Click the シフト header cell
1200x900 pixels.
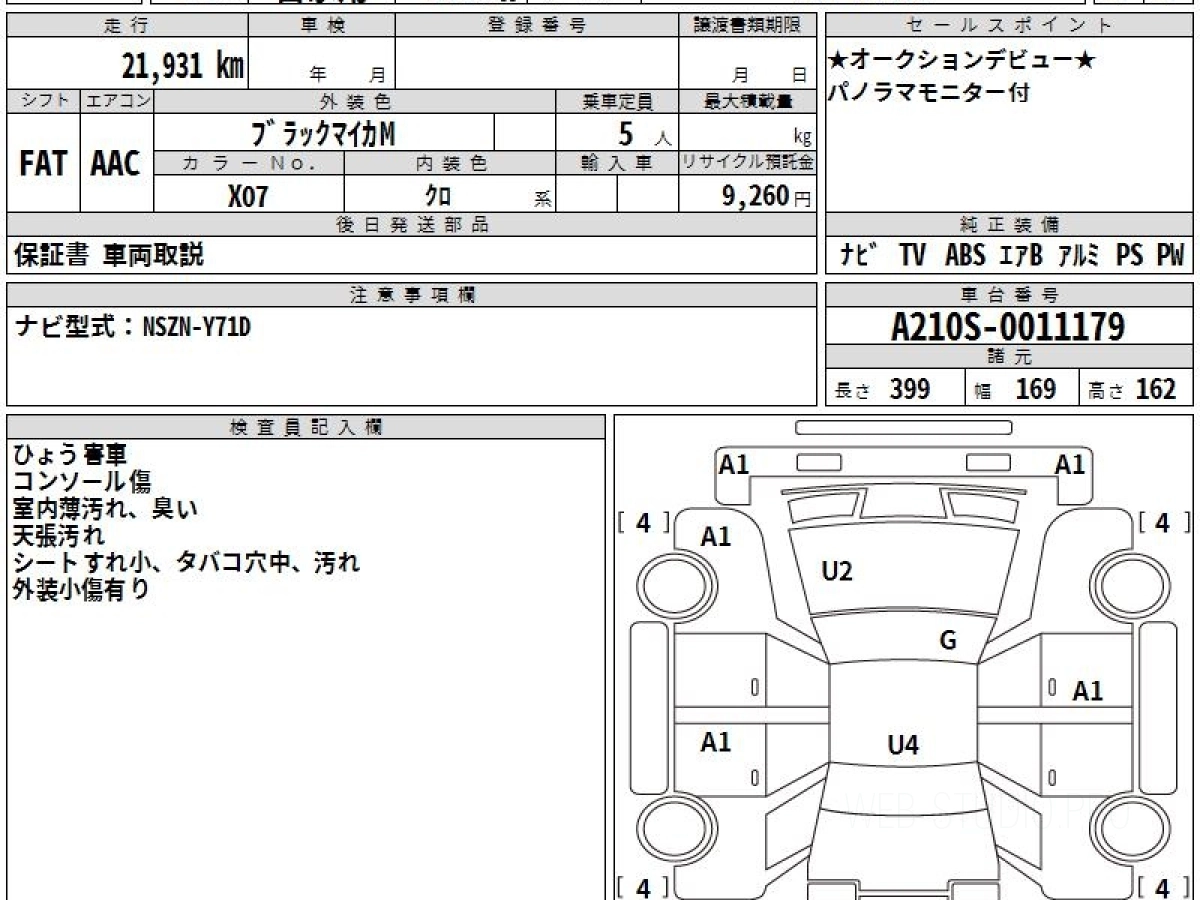(x=43, y=101)
